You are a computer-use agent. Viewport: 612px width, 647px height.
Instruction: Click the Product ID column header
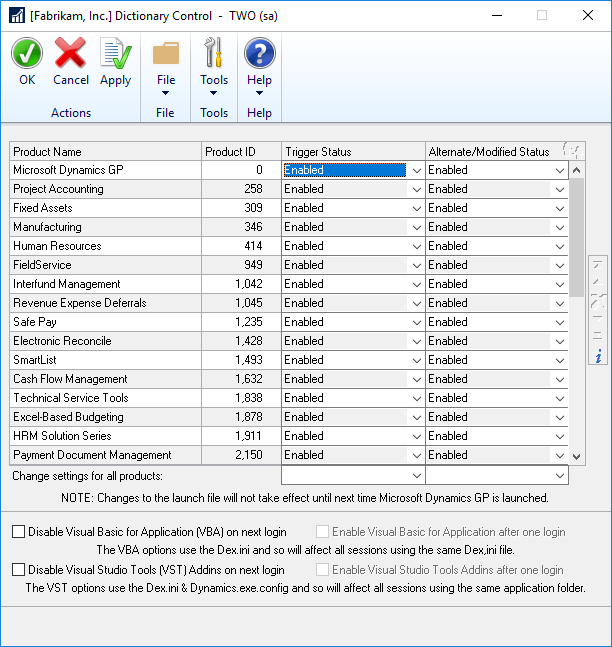click(x=241, y=151)
